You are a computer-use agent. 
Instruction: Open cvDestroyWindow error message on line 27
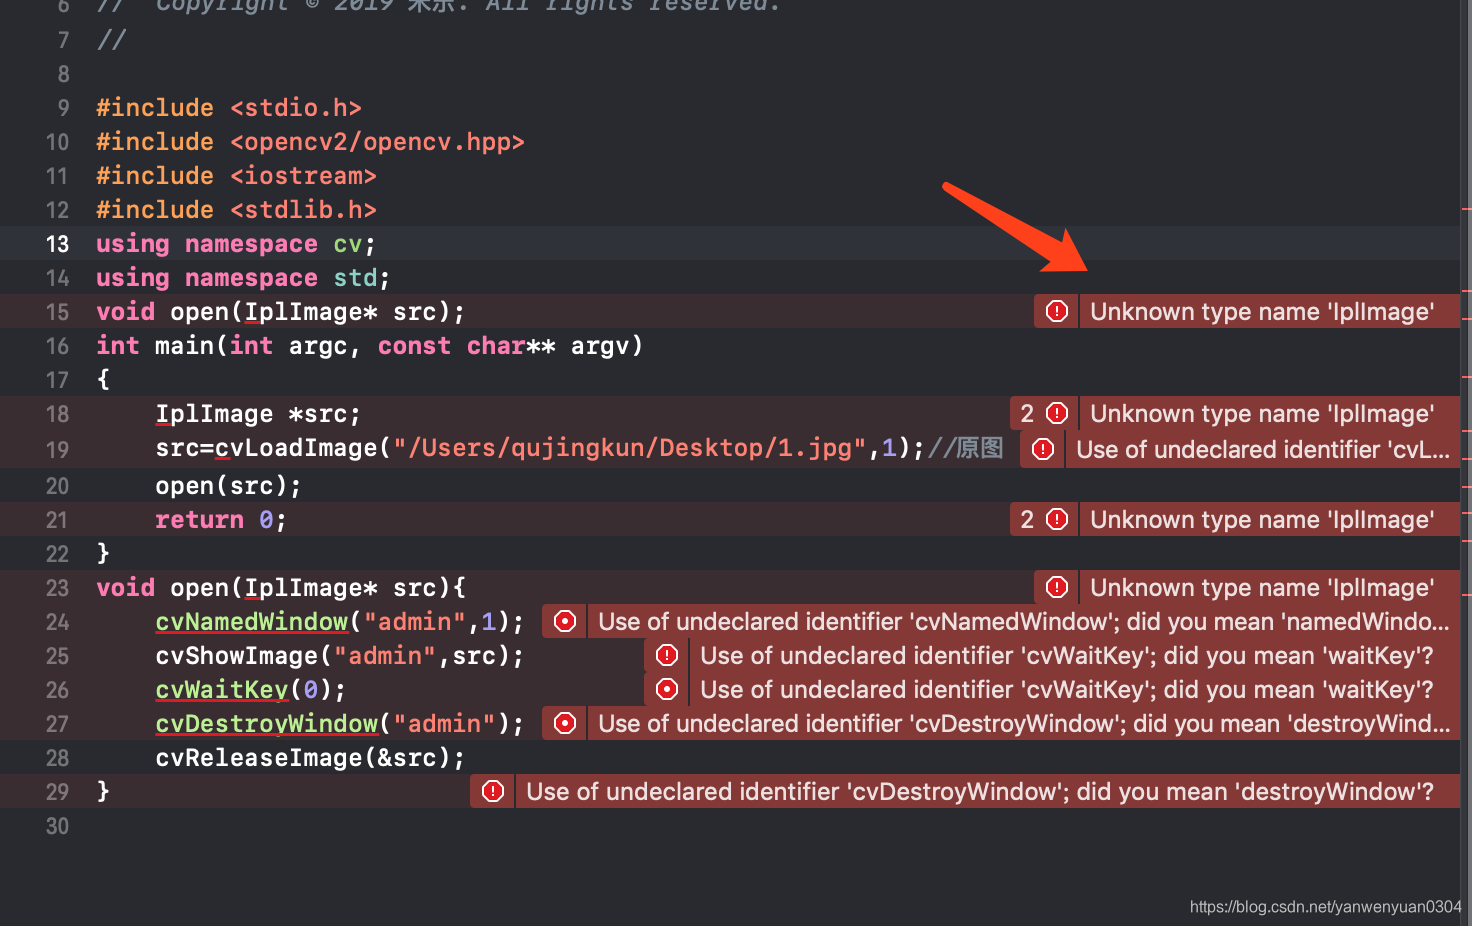(x=1024, y=723)
